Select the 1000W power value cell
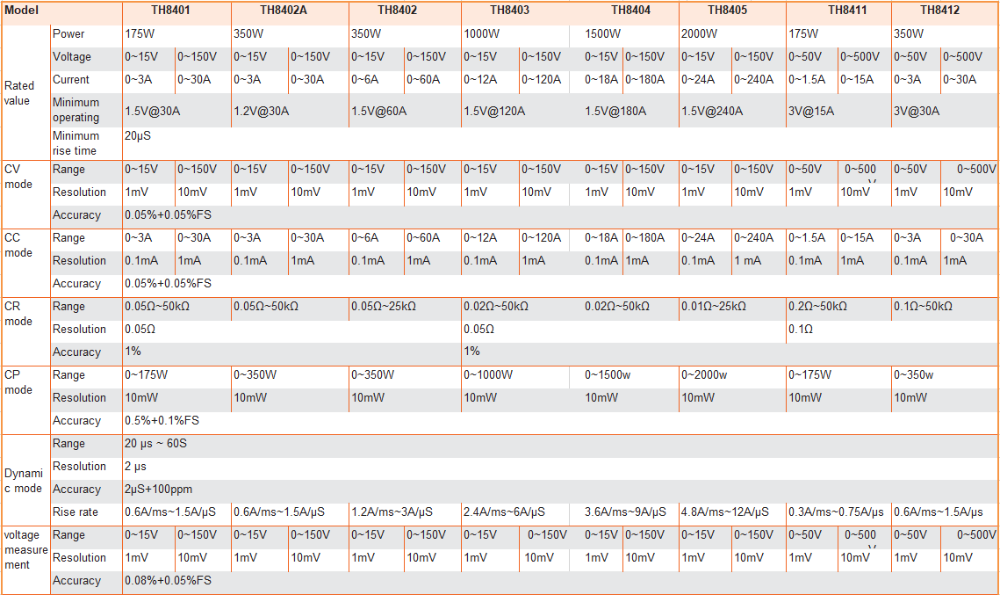This screenshot has height=595, width=1000. (484, 34)
